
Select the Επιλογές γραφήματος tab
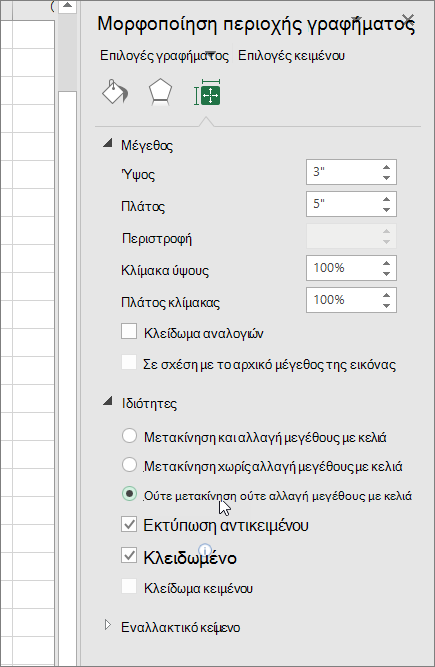164,56
